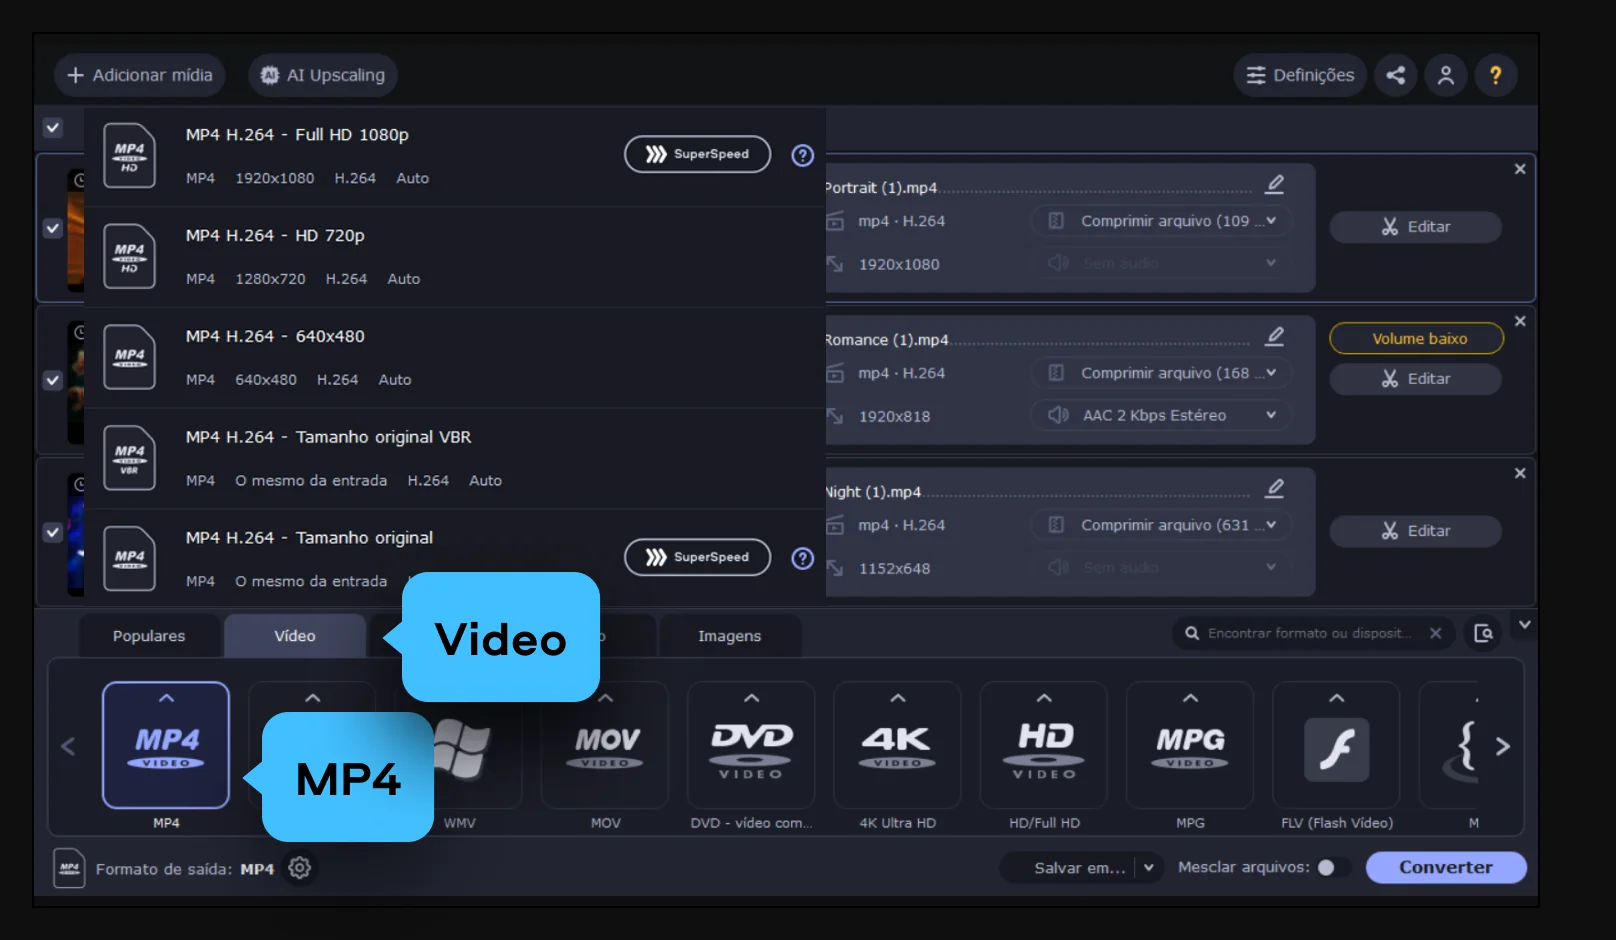Switch to the Vídeo tab
1616x940 pixels.
point(295,636)
